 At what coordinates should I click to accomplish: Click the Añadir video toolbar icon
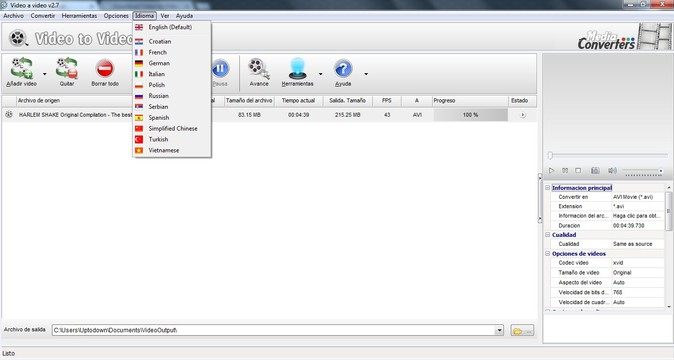pos(22,68)
